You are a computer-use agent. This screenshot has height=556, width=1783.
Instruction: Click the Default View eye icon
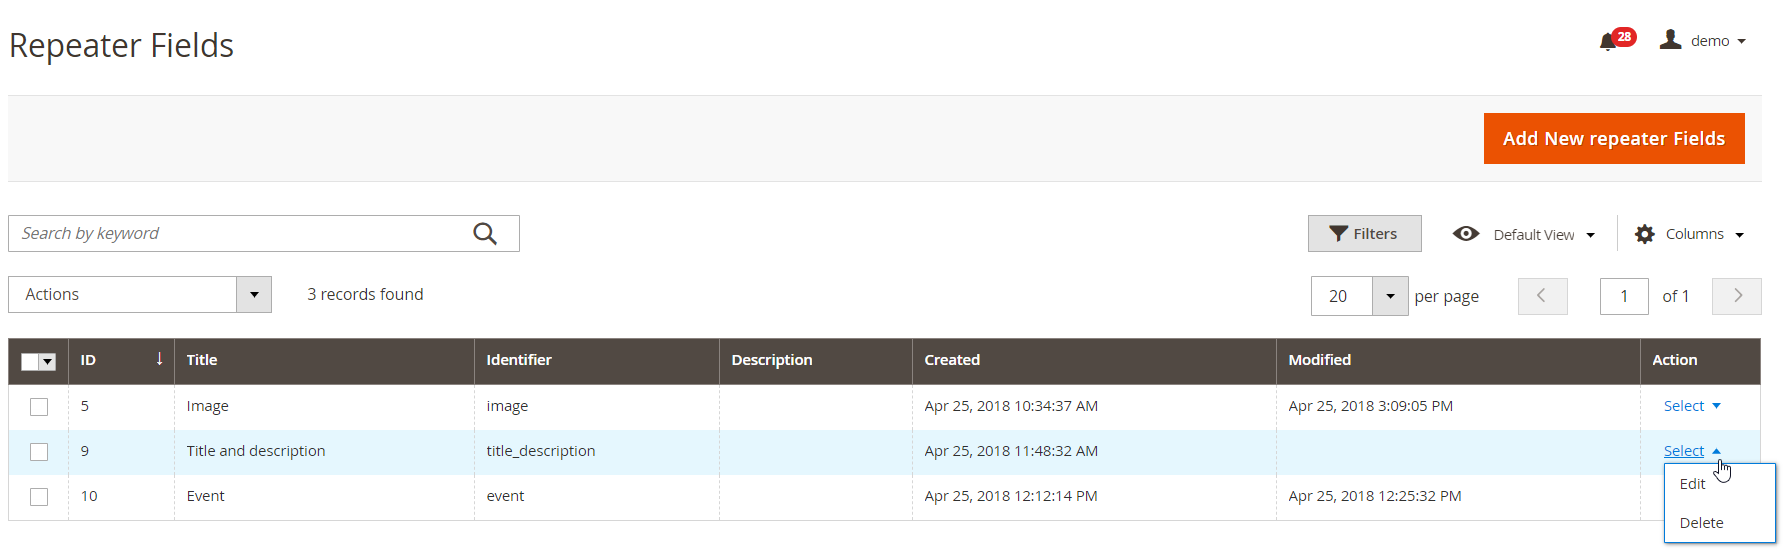tap(1466, 234)
